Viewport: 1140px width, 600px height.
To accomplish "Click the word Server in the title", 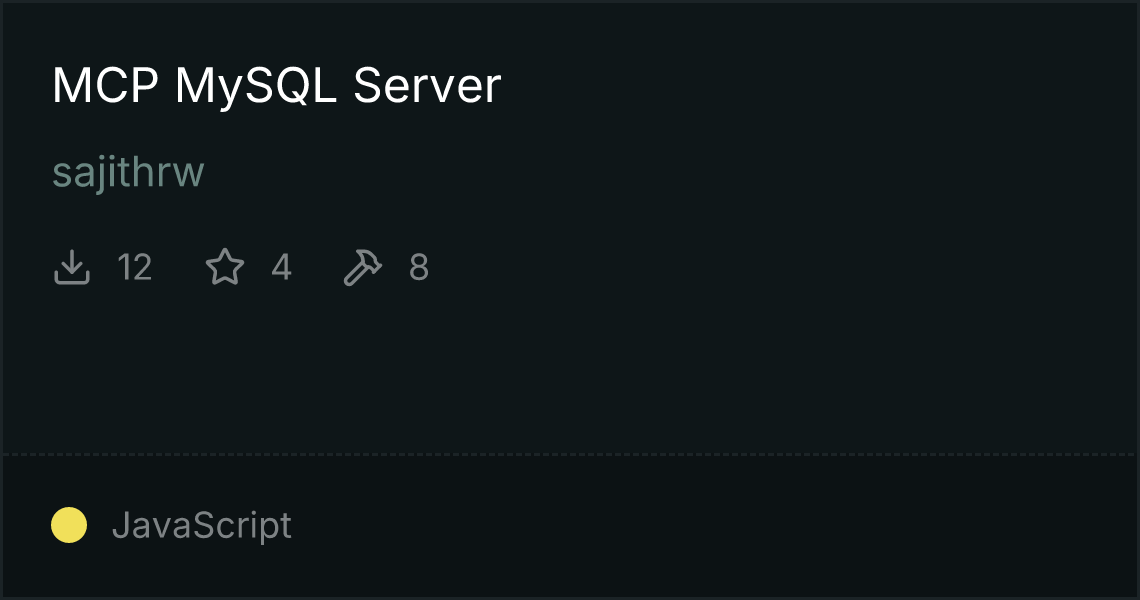I will pos(427,86).
